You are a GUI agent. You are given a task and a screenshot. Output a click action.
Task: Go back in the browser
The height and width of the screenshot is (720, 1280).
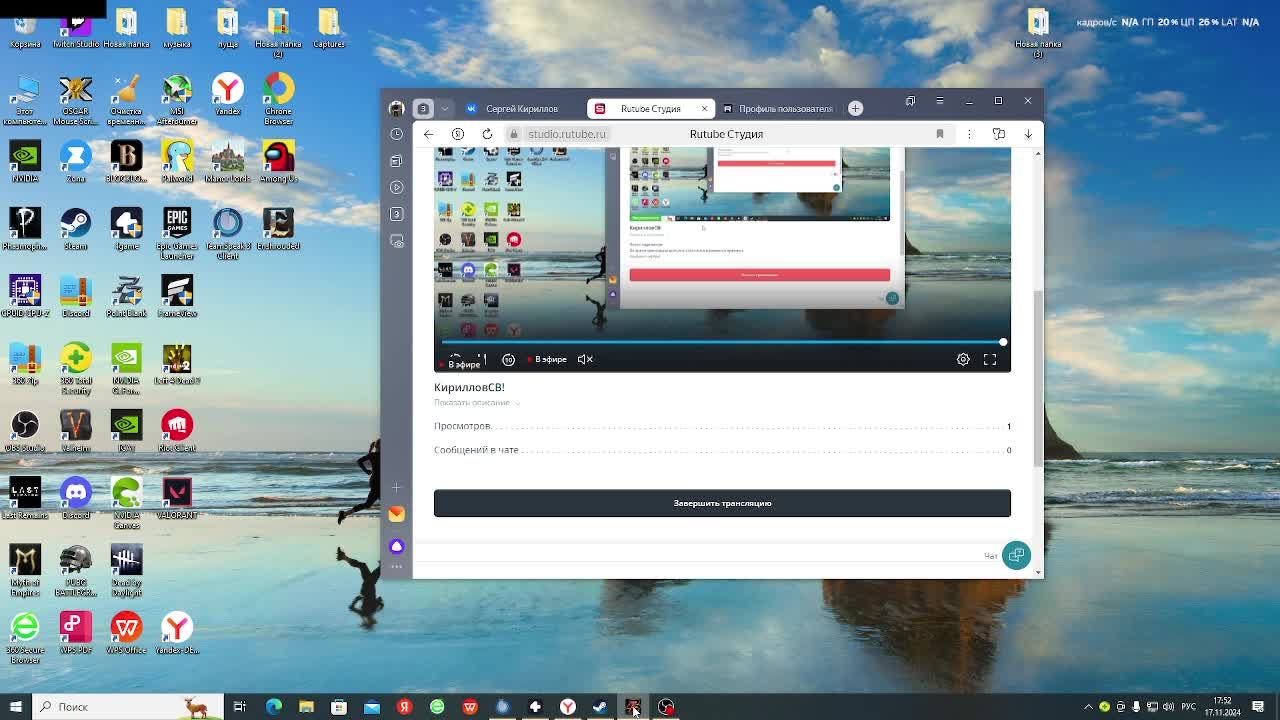[428, 134]
